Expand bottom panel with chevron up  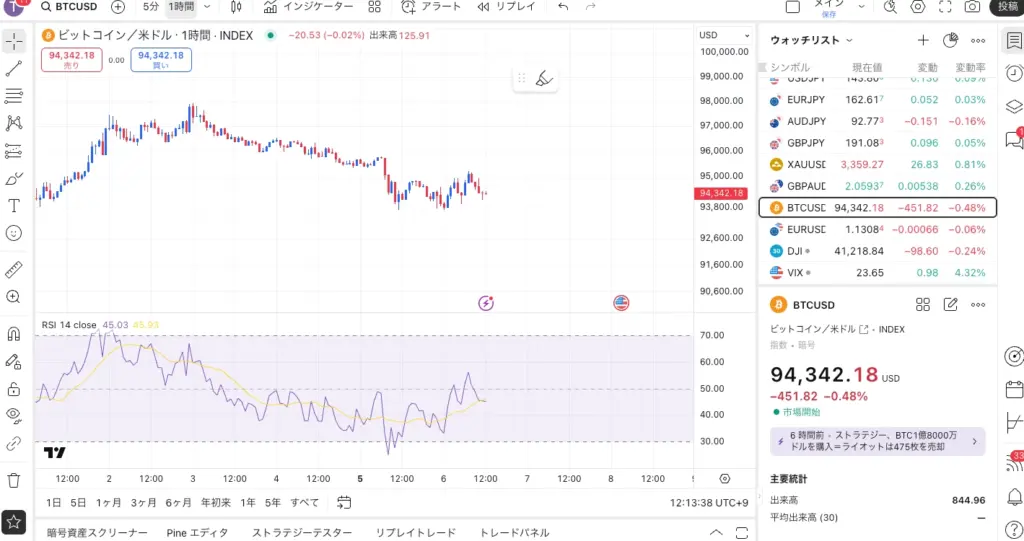pos(716,533)
